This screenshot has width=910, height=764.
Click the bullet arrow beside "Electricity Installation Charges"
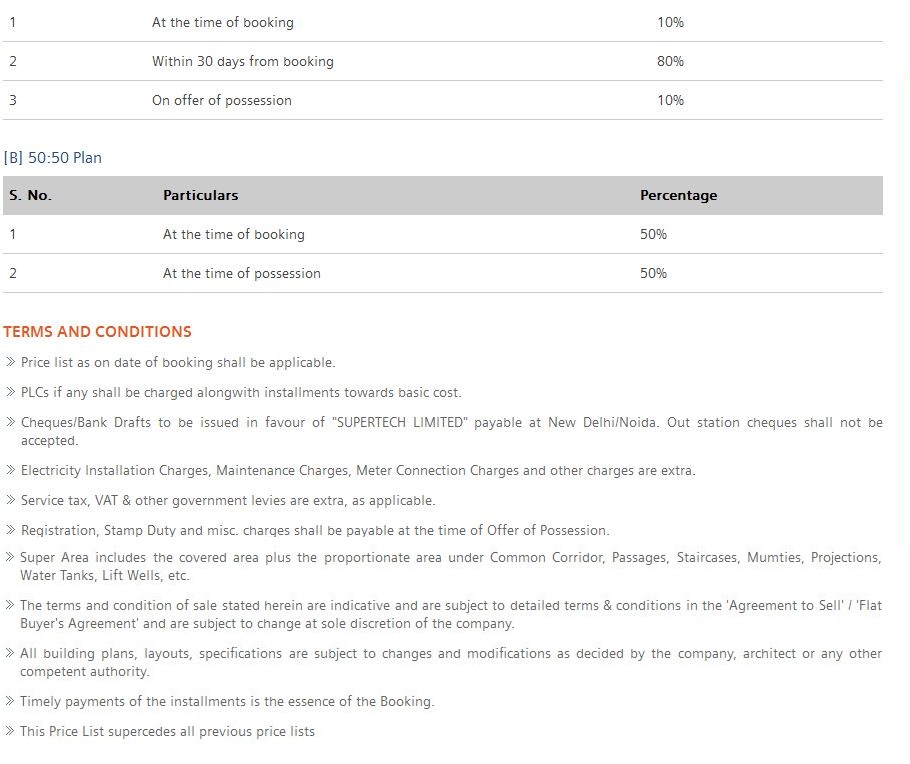(x=10, y=470)
